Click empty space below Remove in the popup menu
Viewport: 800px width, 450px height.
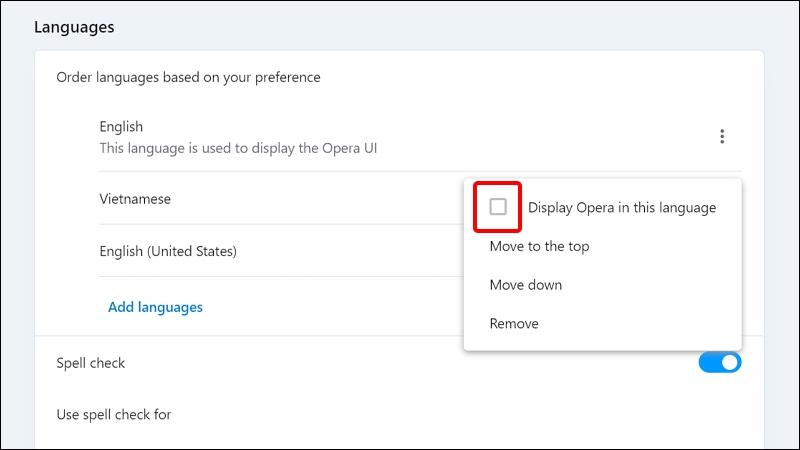click(x=600, y=343)
